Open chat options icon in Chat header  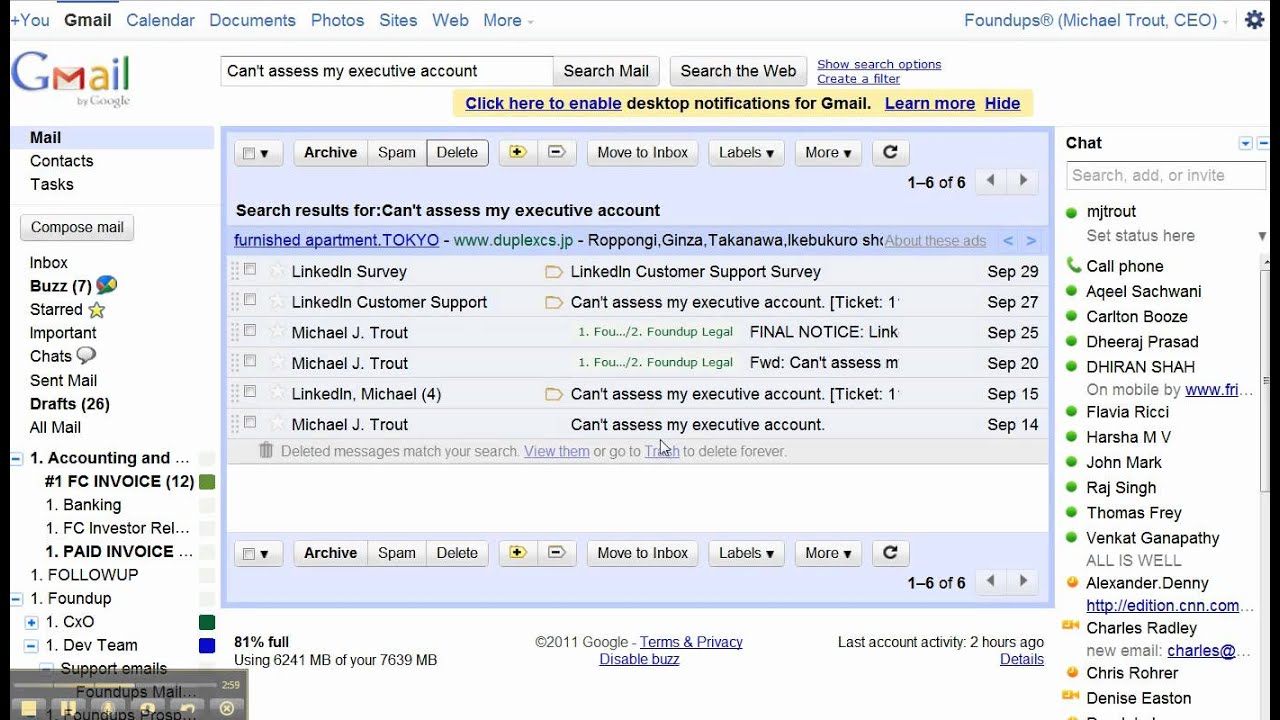tap(1245, 144)
